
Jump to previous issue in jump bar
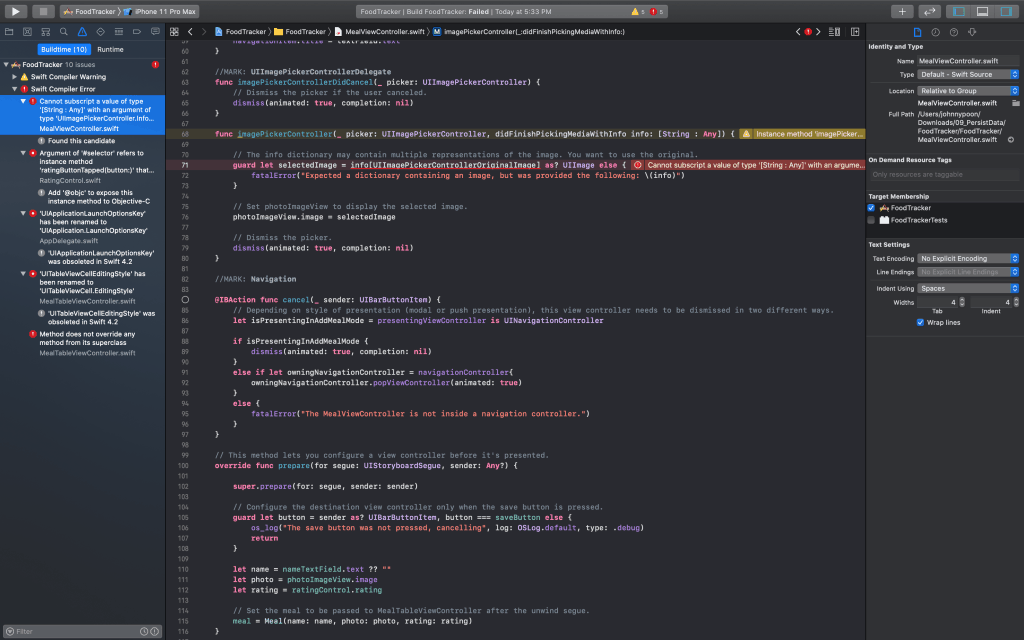(798, 31)
